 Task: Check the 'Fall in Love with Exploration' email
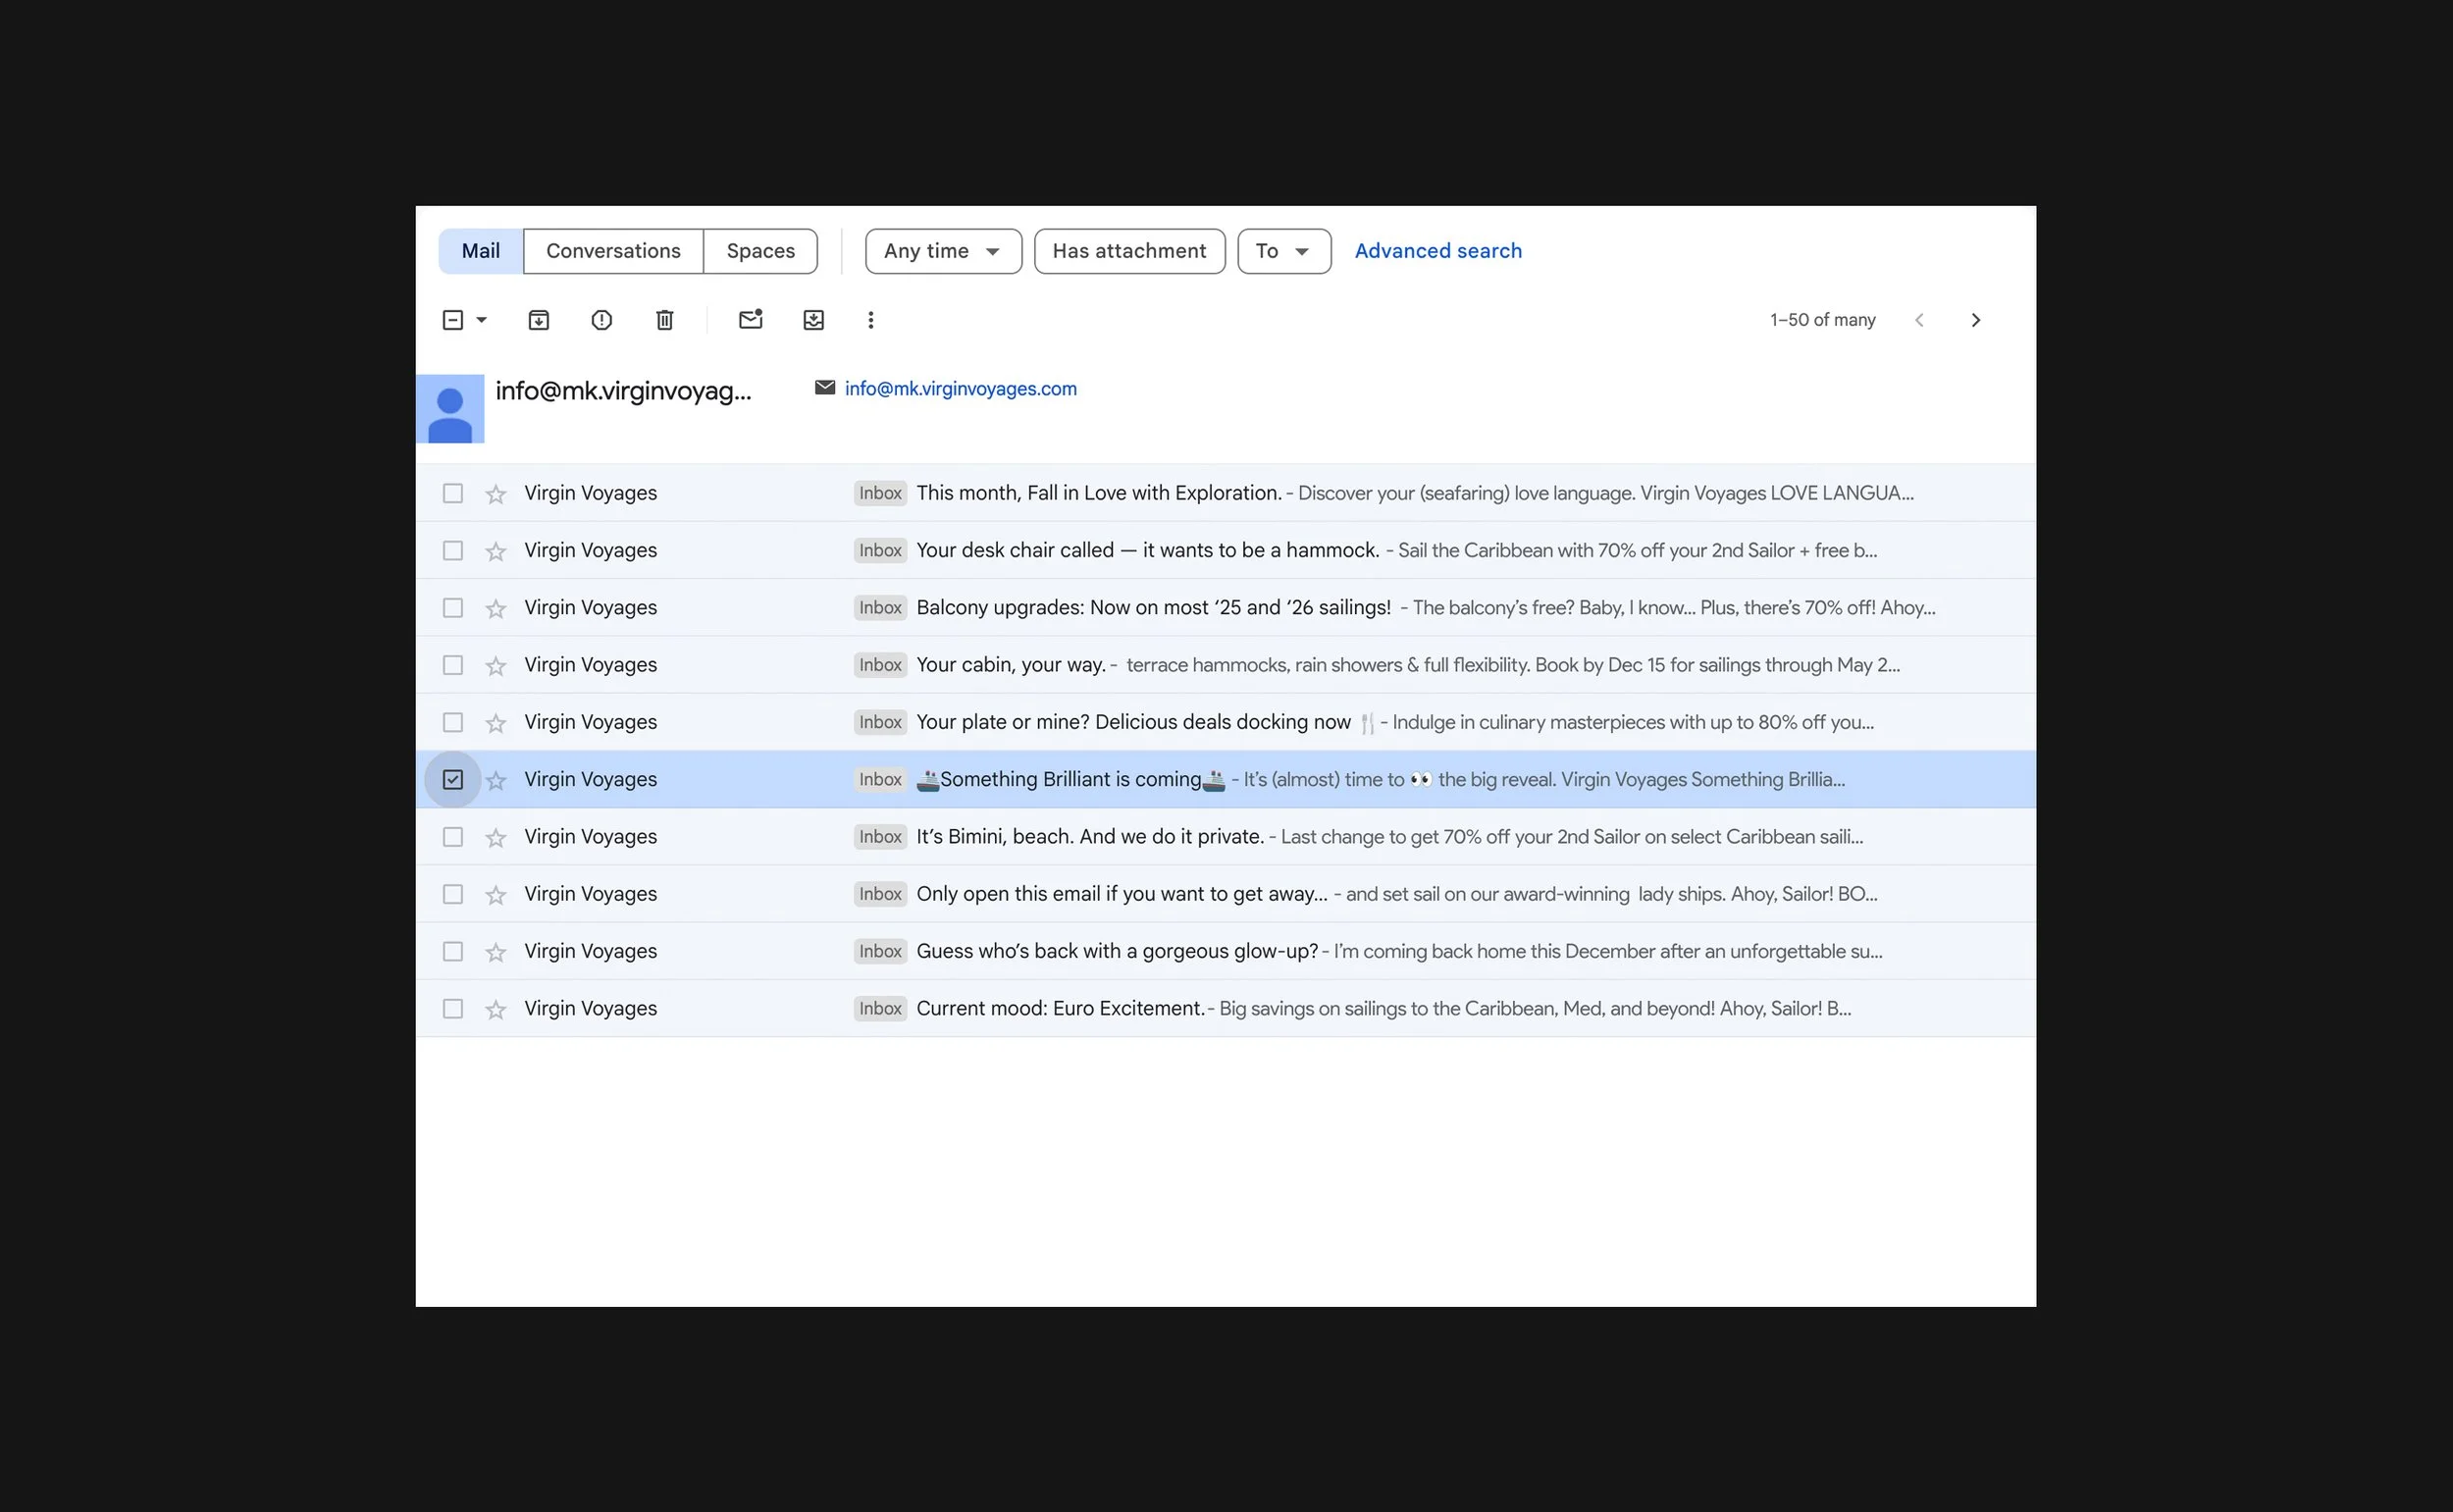[x=452, y=493]
